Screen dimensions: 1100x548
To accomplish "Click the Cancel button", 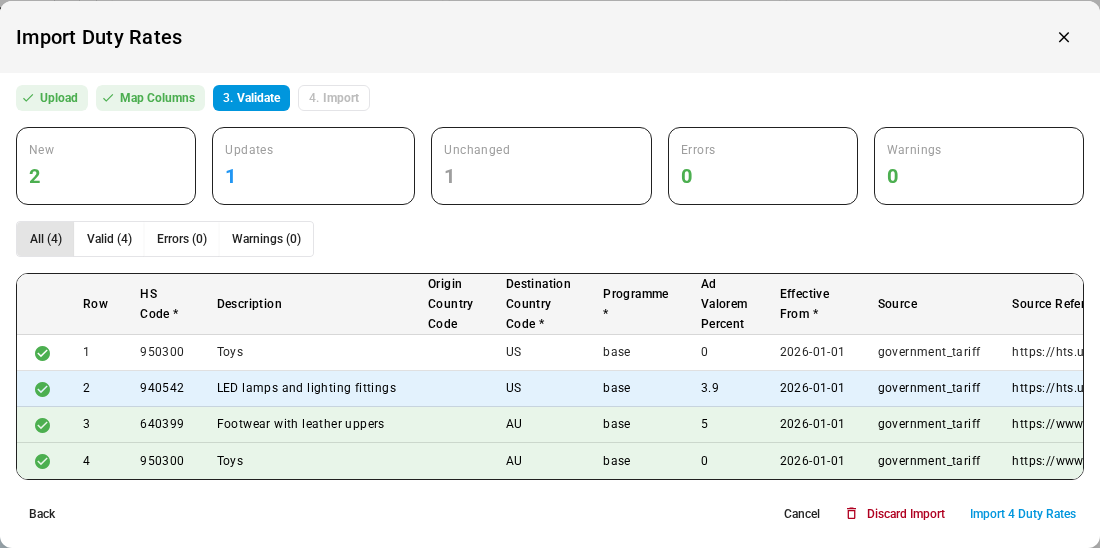I will coord(802,514).
